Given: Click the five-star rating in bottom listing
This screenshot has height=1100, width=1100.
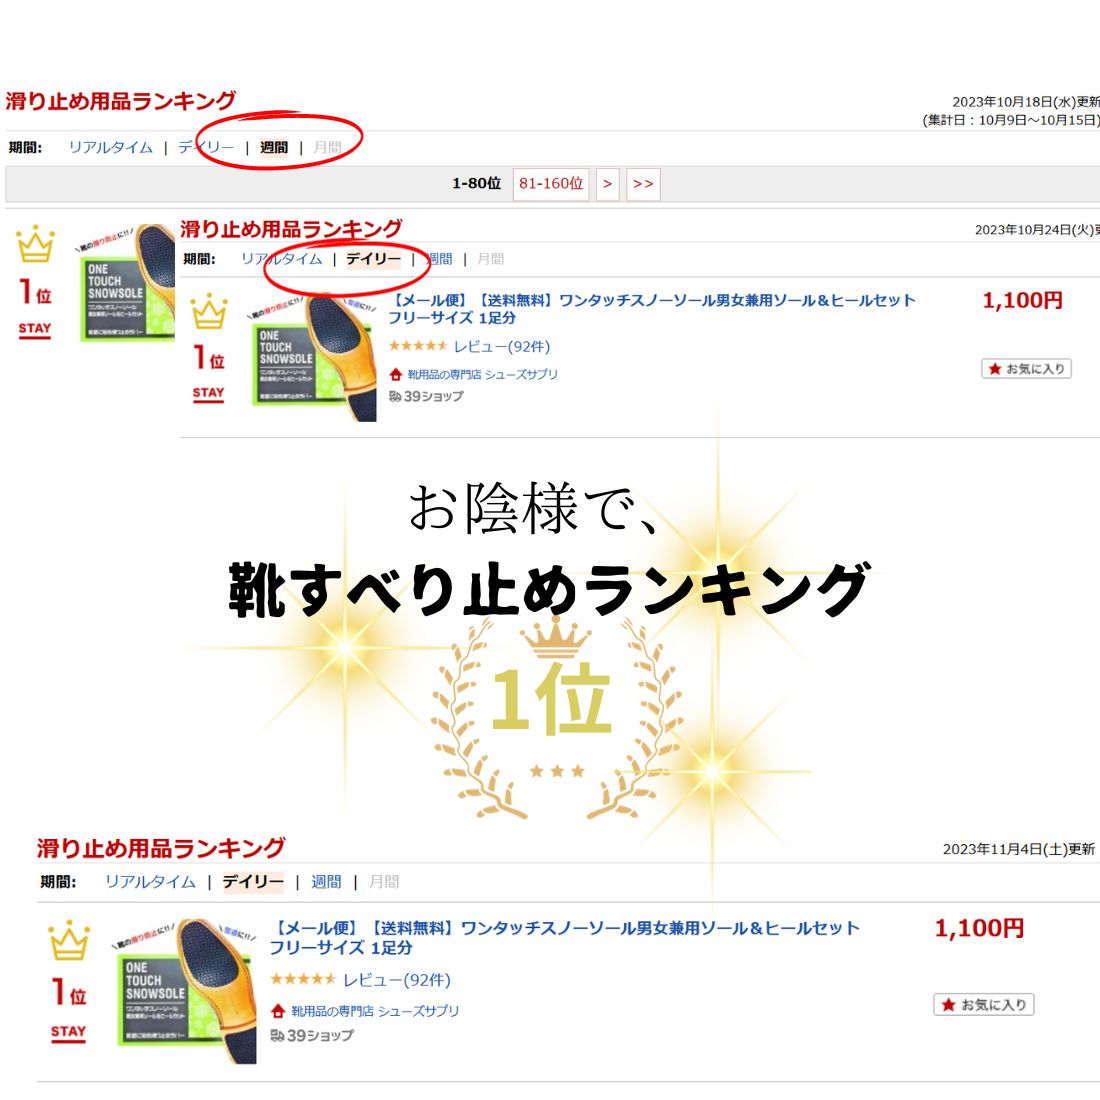Looking at the screenshot, I should point(303,979).
